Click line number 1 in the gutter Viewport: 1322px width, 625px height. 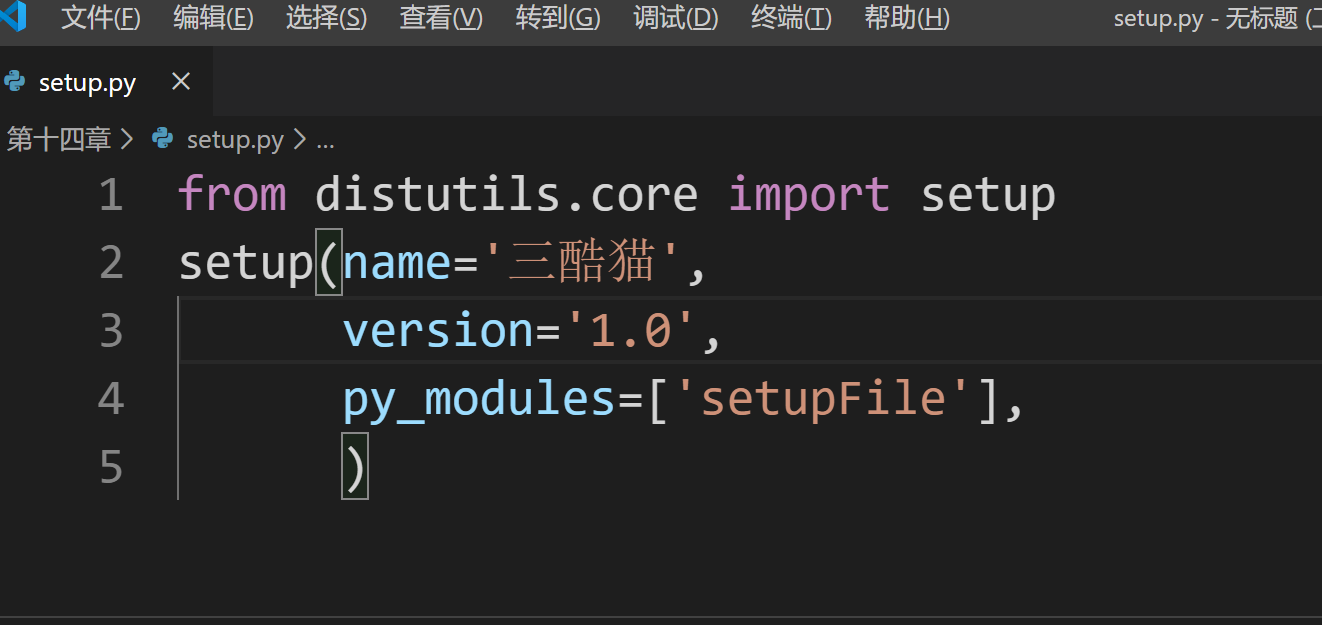pos(111,195)
